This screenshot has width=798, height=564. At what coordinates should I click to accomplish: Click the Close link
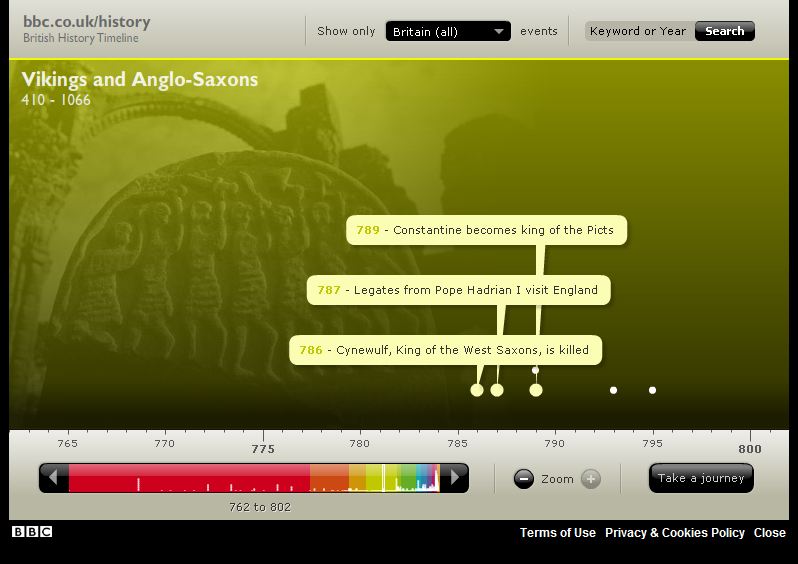770,532
